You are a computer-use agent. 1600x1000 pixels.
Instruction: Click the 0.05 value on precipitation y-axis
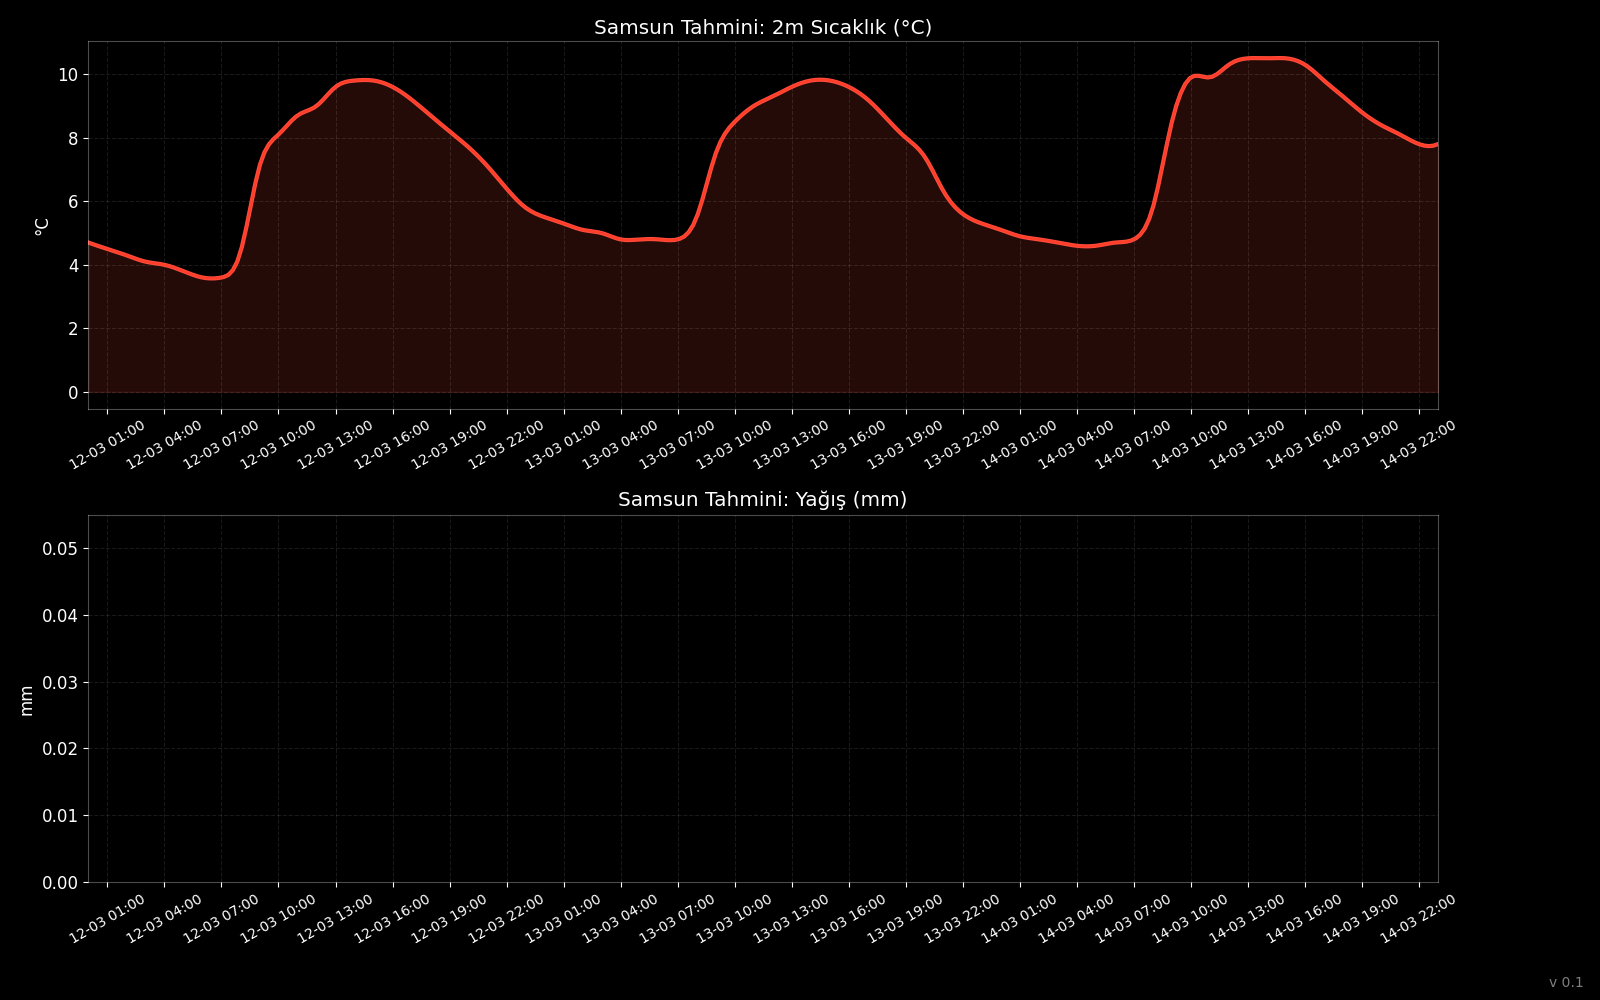pyautogui.click(x=59, y=549)
